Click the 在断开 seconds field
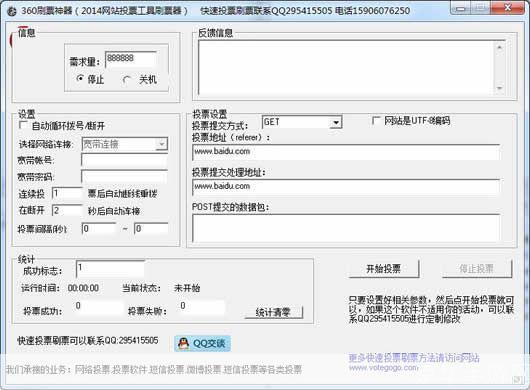 click(67, 210)
